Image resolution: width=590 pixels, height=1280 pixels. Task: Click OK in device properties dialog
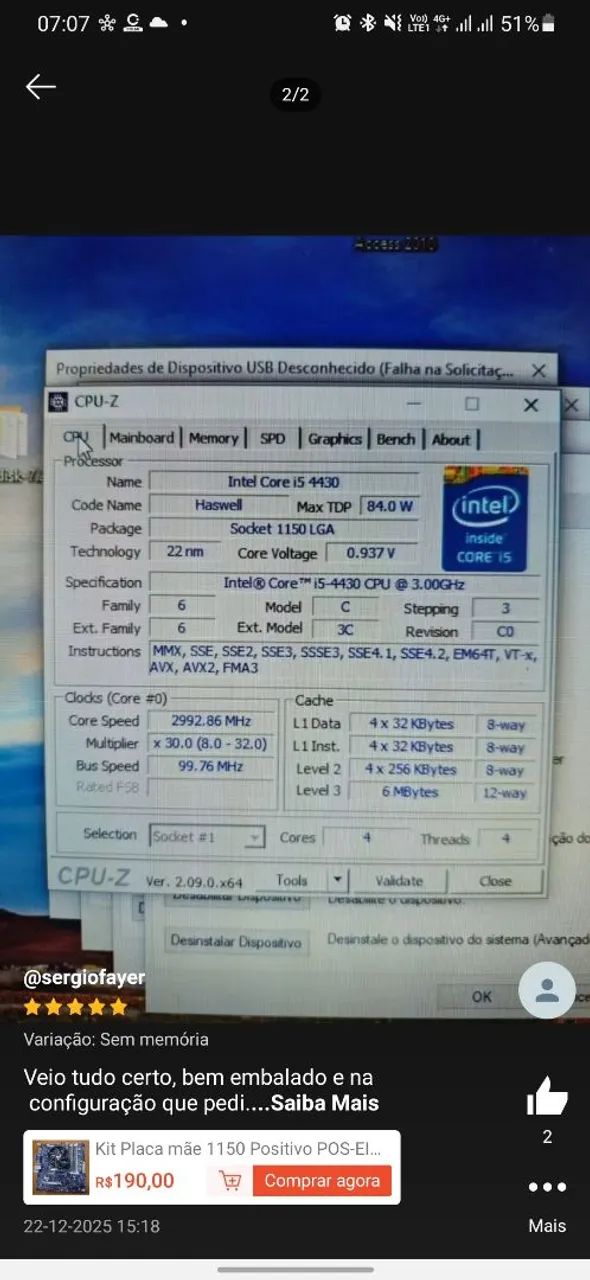coord(482,996)
